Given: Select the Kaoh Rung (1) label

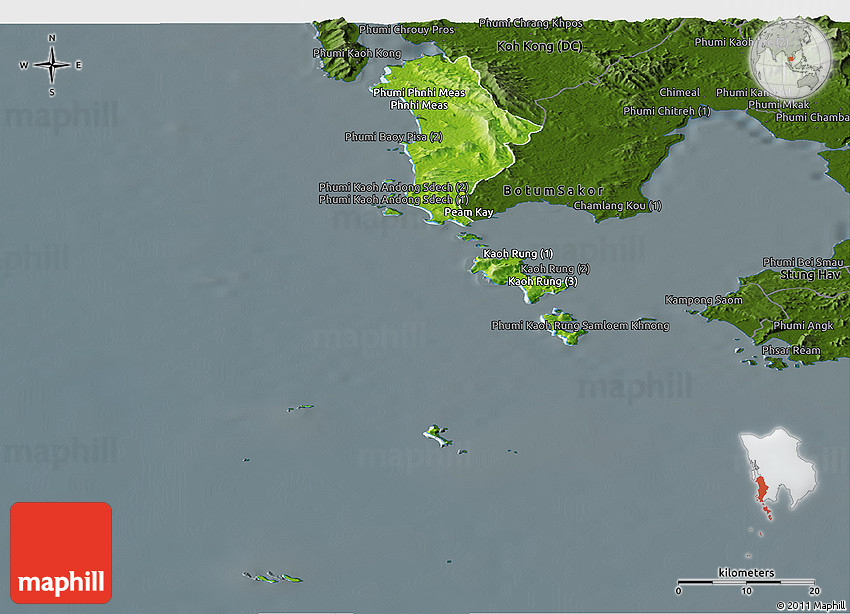Looking at the screenshot, I should coord(517,254).
